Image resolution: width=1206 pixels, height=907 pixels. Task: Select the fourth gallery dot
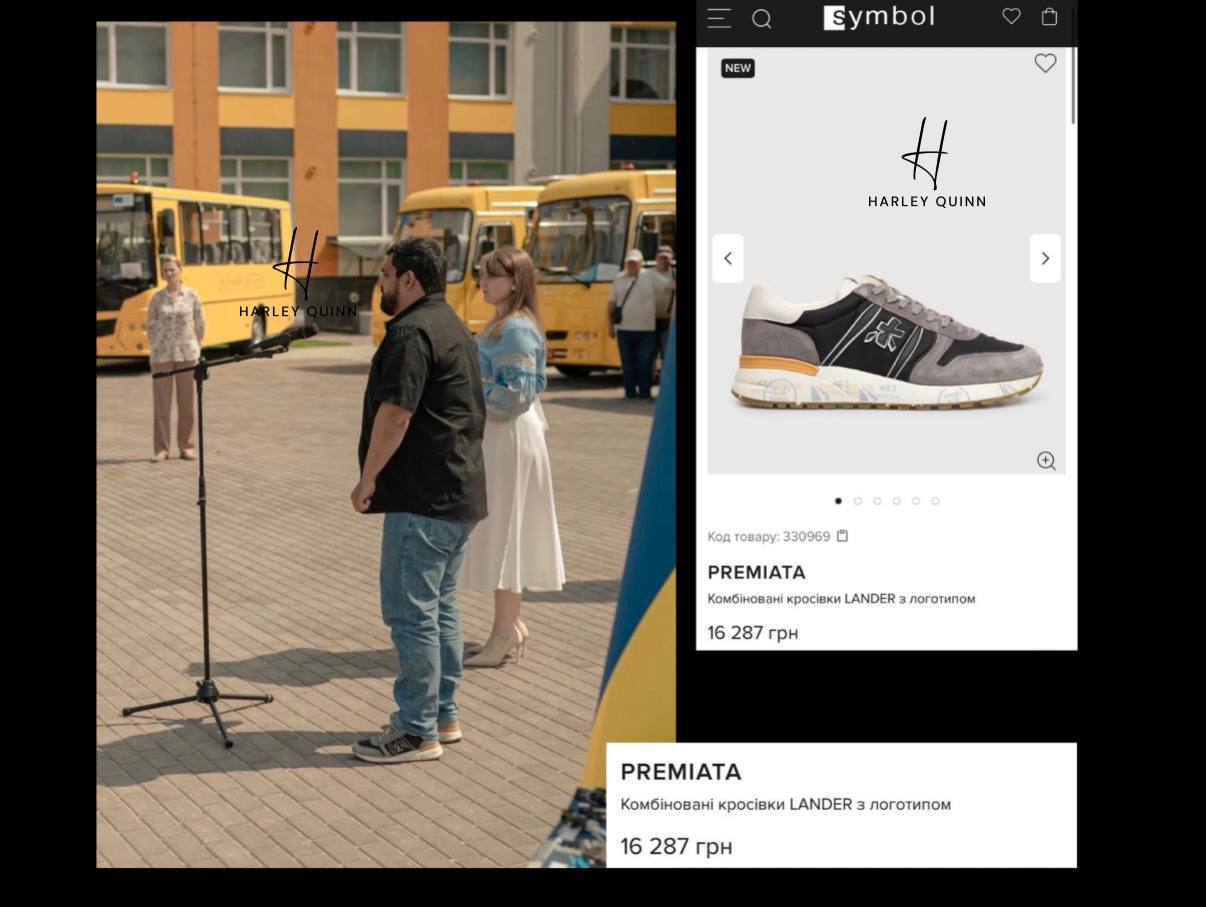(897, 501)
